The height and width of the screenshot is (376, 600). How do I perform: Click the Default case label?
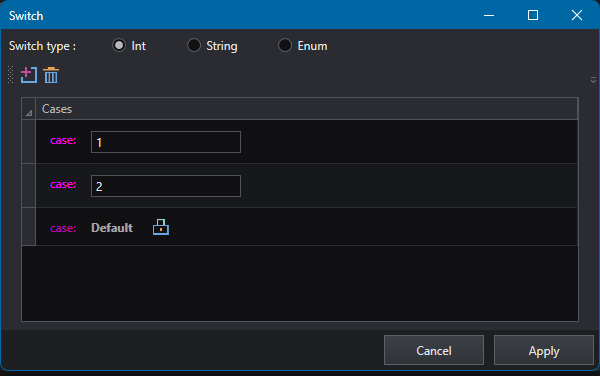pyautogui.click(x=112, y=228)
